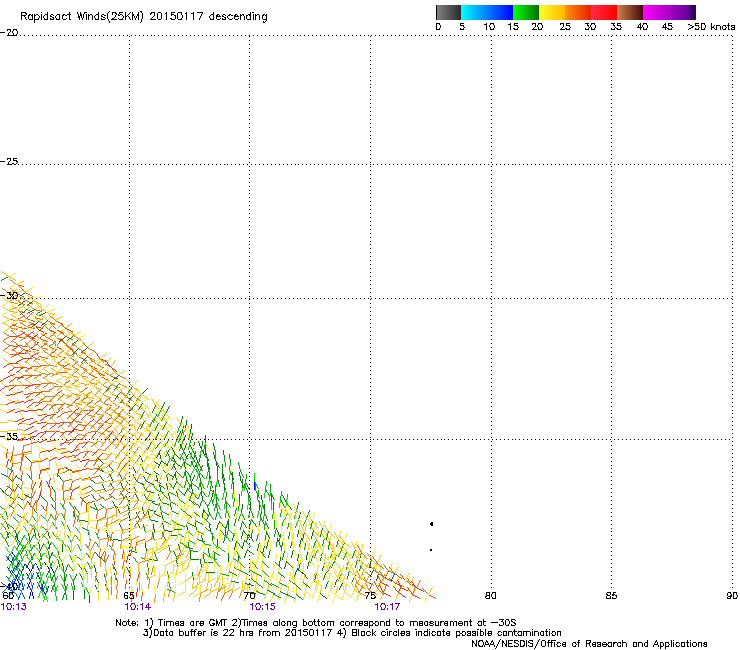This screenshot has height=650, width=740.
Task: Click the latitude label '-25'
Action: [9, 161]
